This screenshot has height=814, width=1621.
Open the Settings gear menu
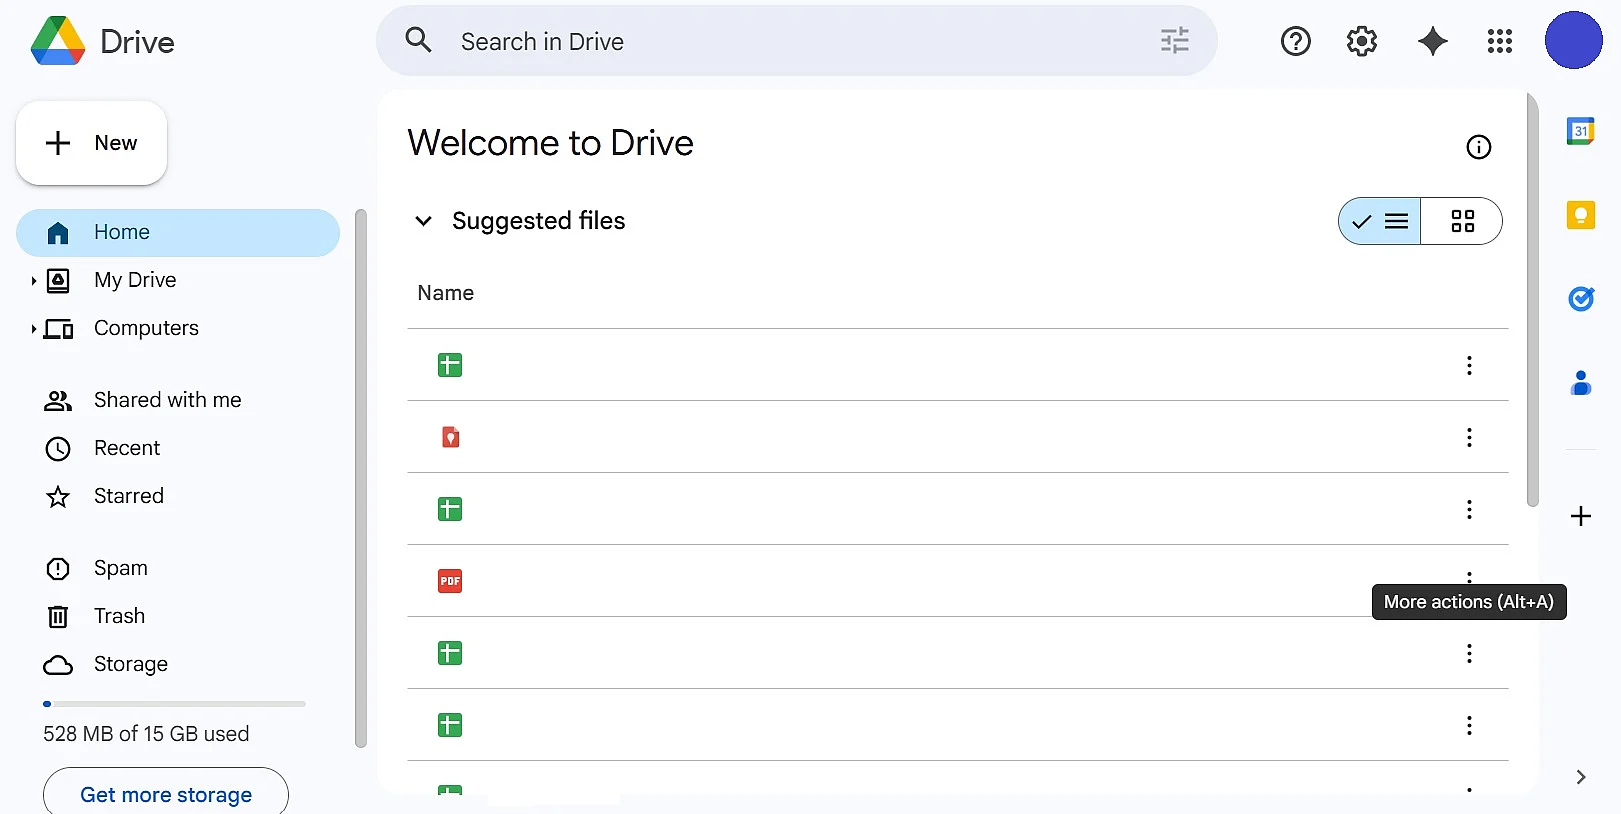(x=1362, y=41)
